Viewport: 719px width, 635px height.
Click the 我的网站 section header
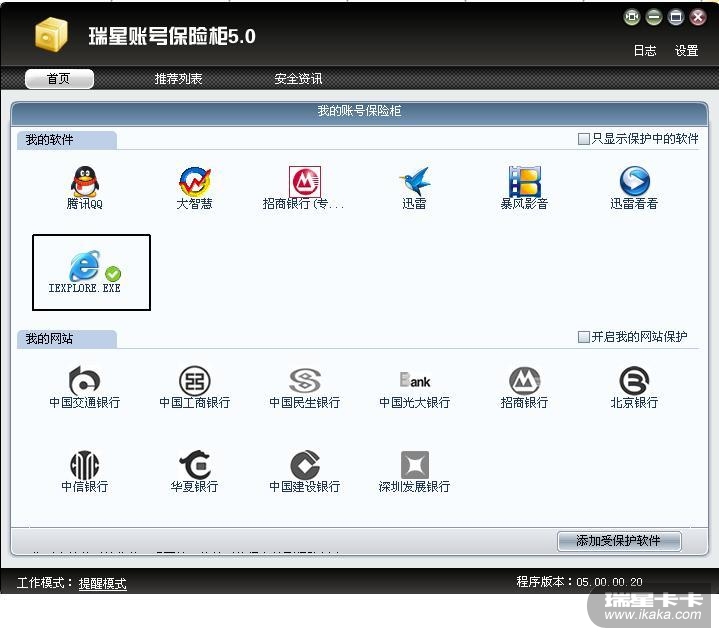click(66, 339)
